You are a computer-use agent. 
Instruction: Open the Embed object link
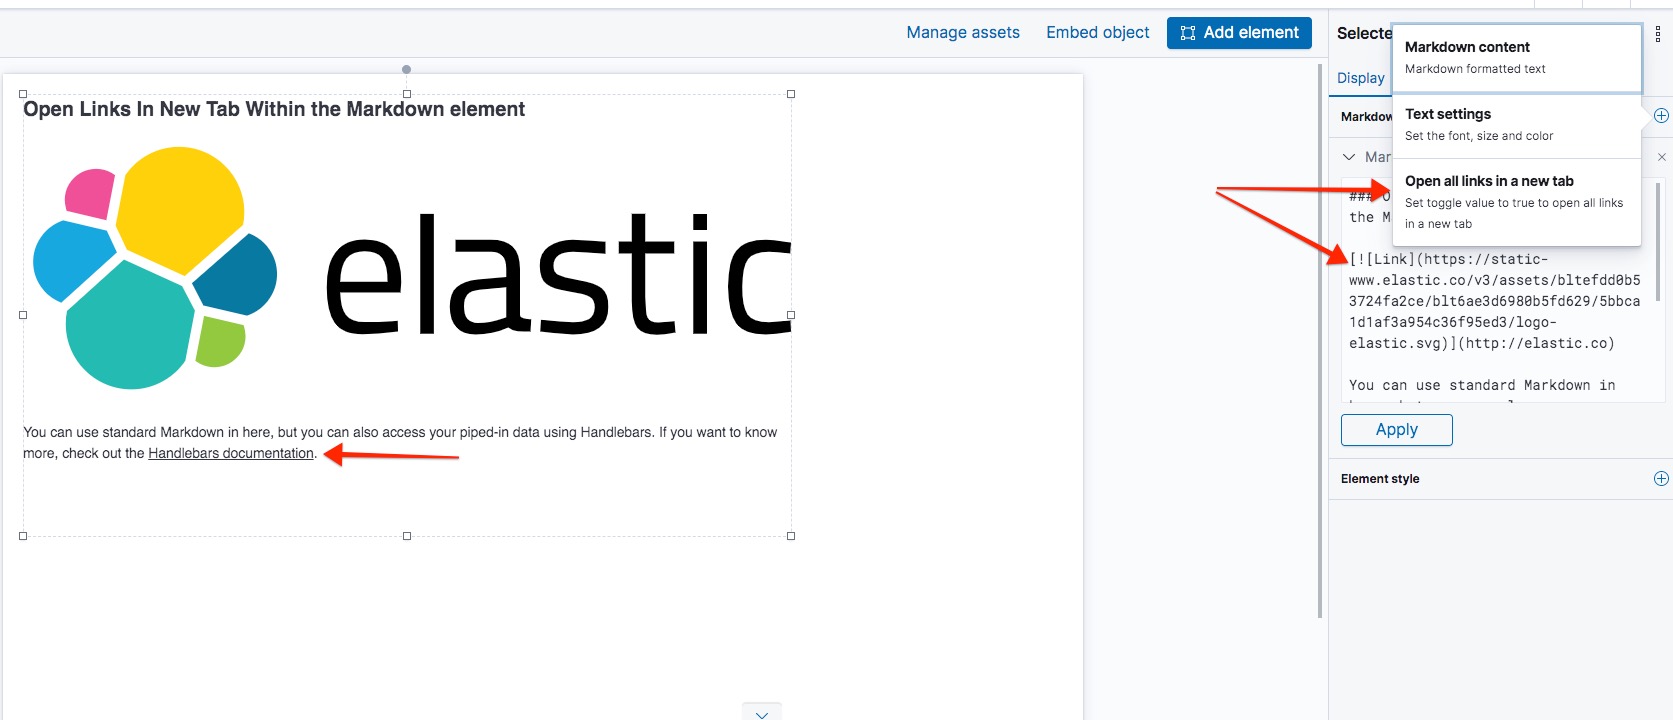[1097, 32]
